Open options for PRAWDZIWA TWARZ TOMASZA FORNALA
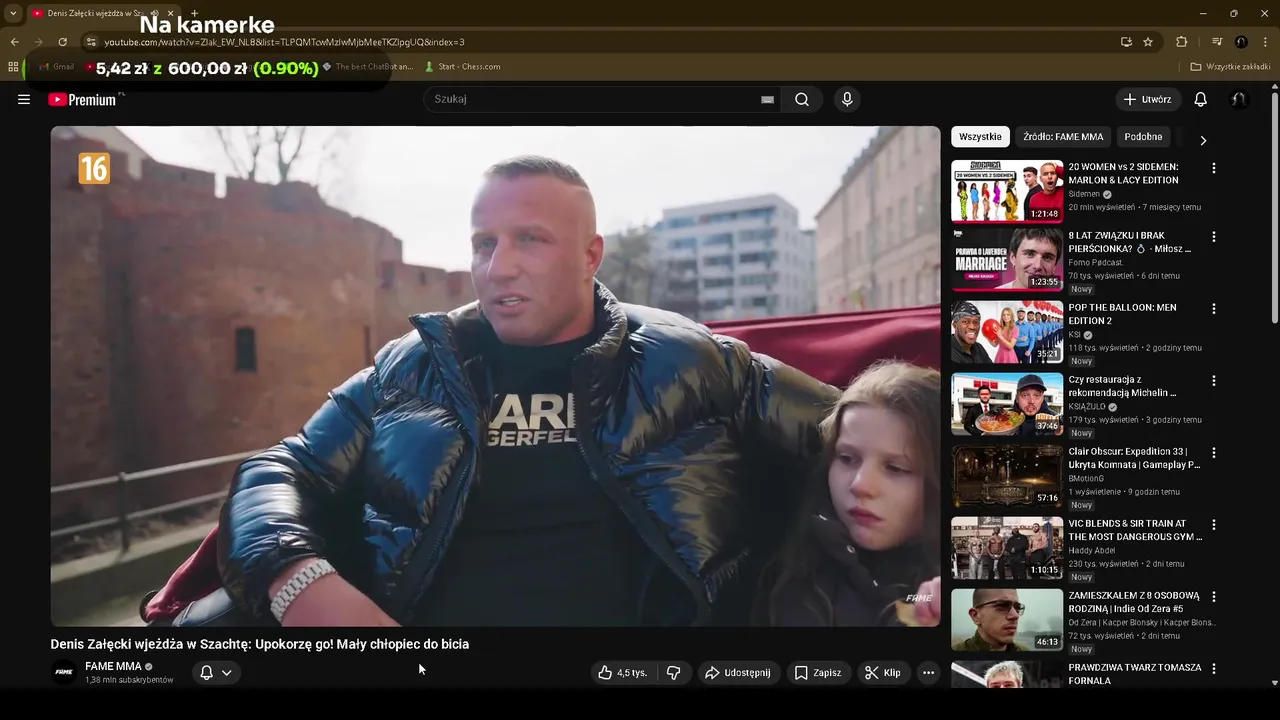The width and height of the screenshot is (1280, 720). pos(1213,669)
